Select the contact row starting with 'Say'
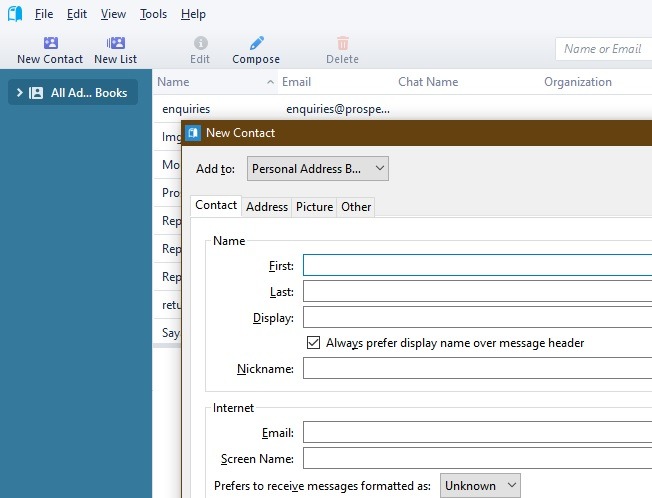652x498 pixels. click(x=167, y=333)
